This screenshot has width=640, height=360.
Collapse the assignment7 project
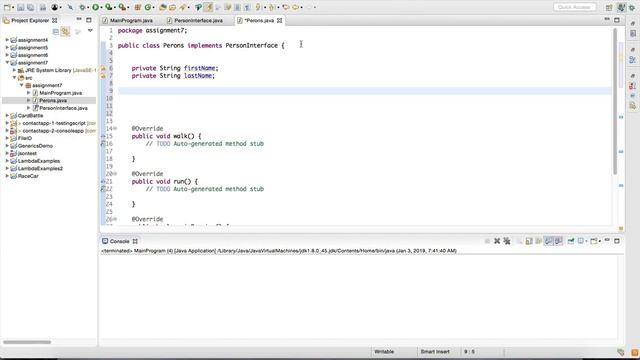point(7,62)
